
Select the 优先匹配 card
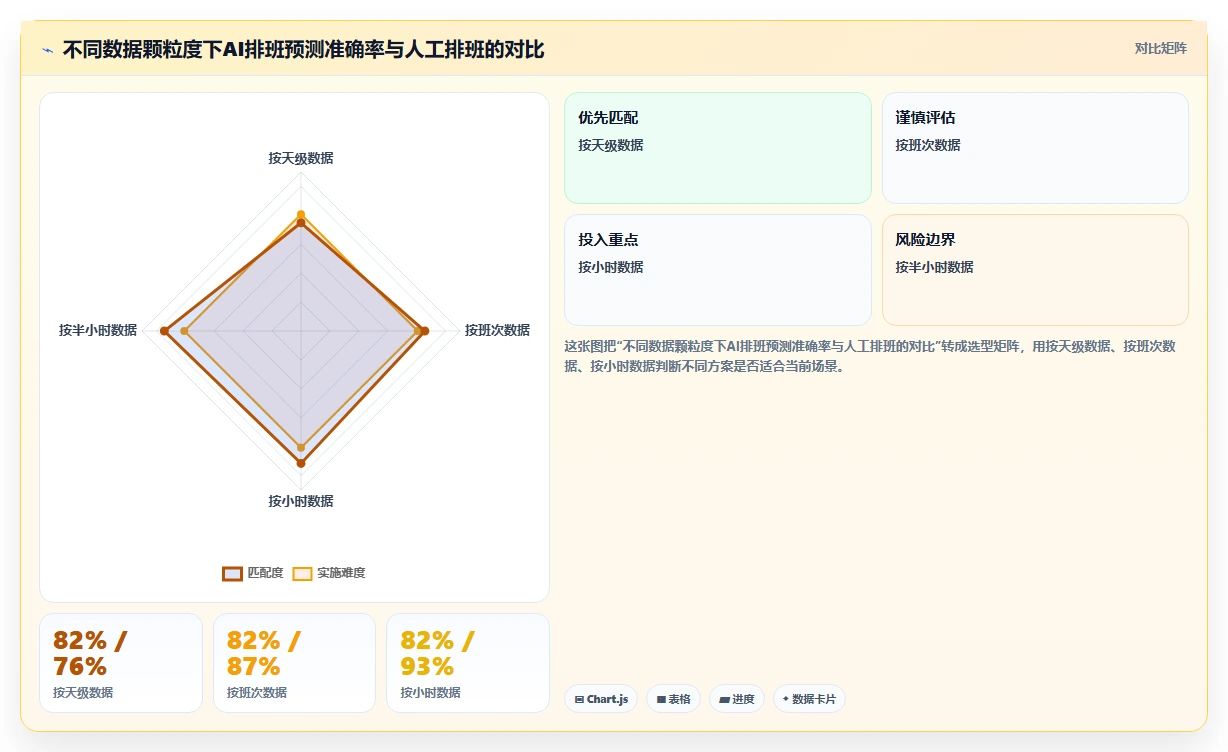(718, 148)
